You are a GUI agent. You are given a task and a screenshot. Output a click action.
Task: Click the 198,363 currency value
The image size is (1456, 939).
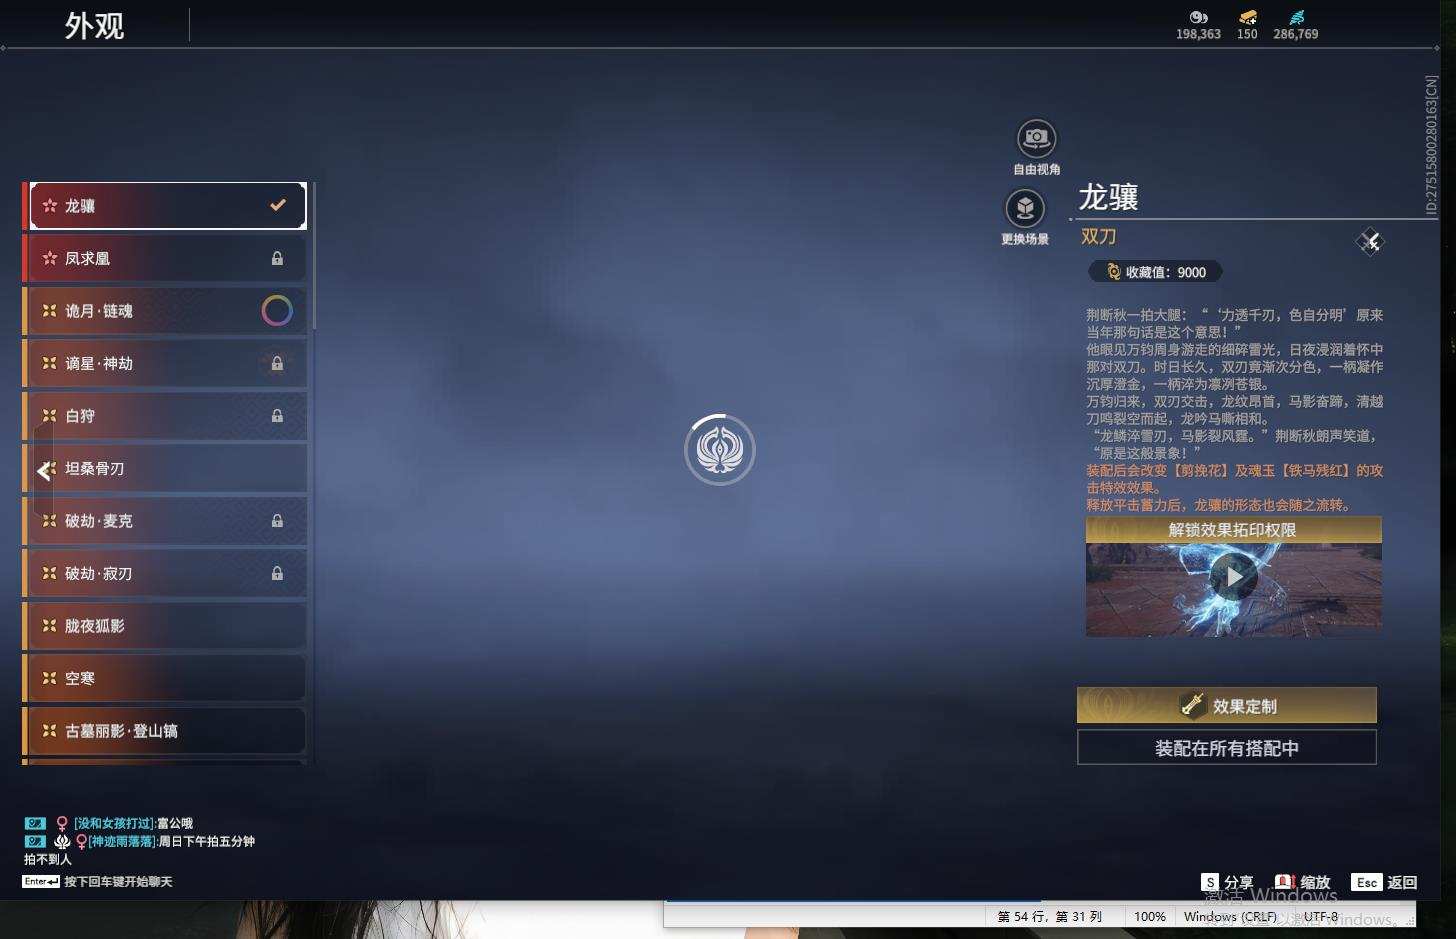pyautogui.click(x=1198, y=34)
